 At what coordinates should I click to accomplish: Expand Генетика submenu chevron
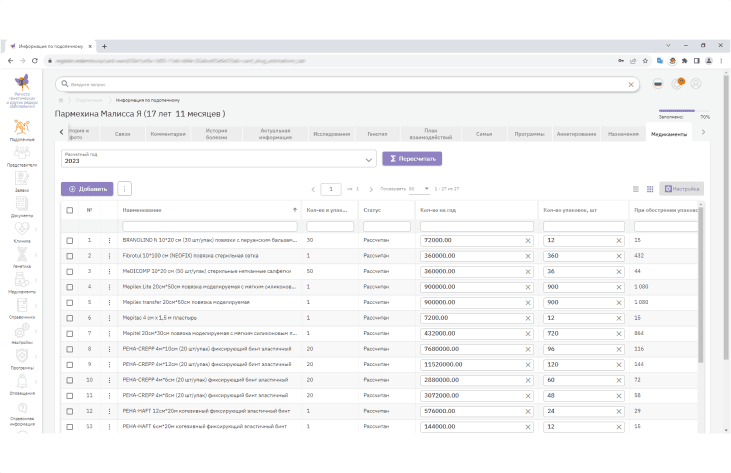coord(36,254)
